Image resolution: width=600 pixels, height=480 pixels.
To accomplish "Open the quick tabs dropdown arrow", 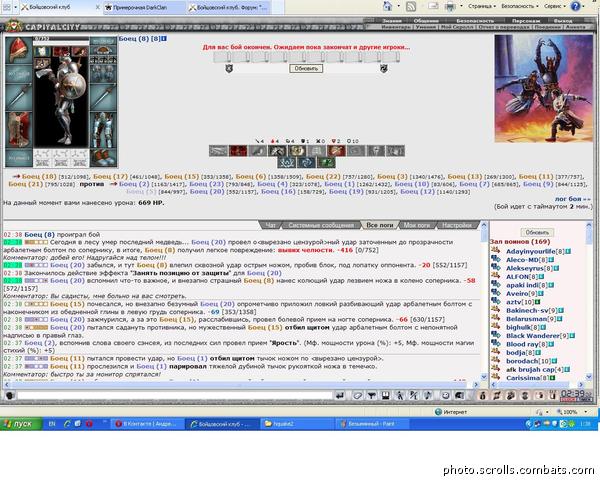I will [15, 7].
